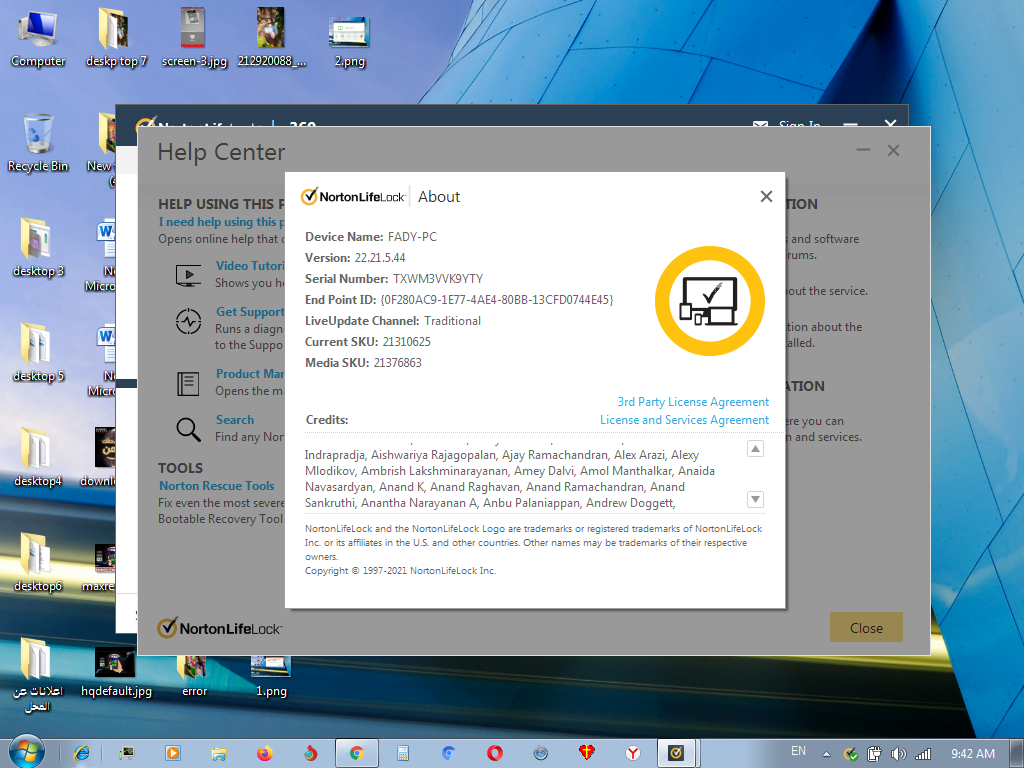The height and width of the screenshot is (768, 1024).
Task: Open the Get Support link
Action: click(x=250, y=312)
